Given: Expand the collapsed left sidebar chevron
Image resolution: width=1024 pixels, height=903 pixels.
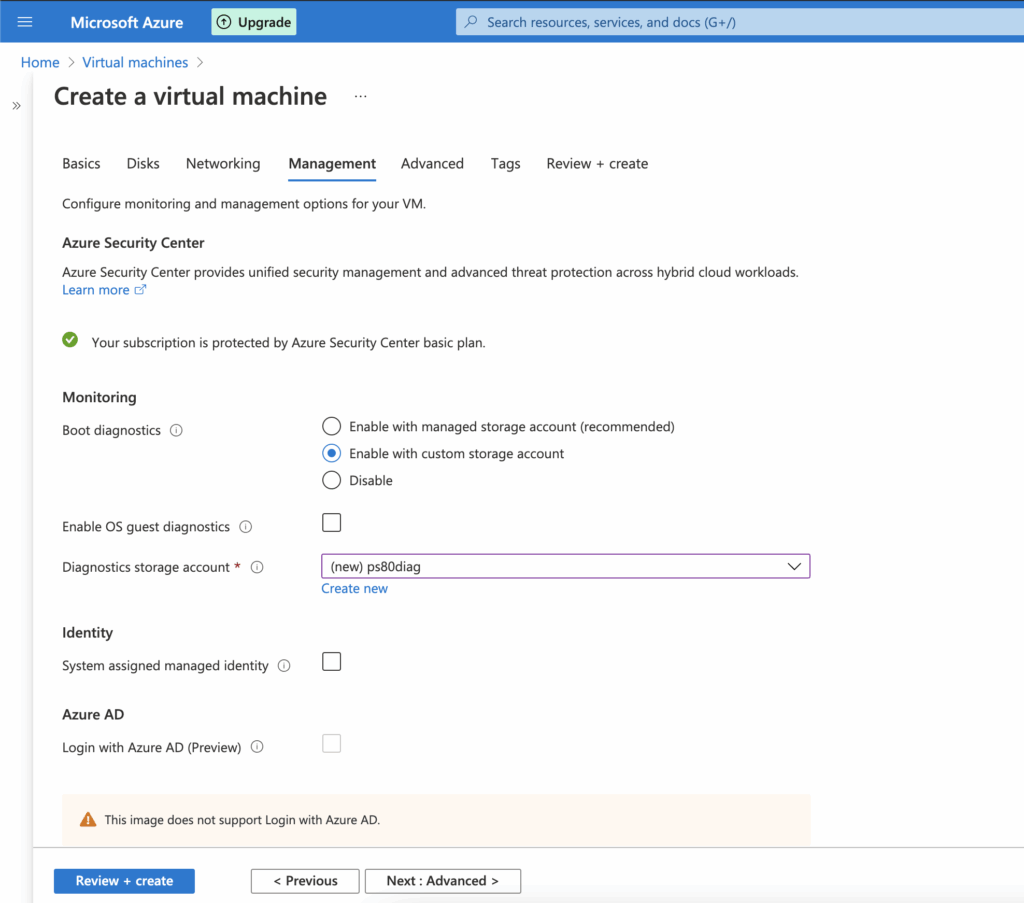Looking at the screenshot, I should click(x=16, y=106).
